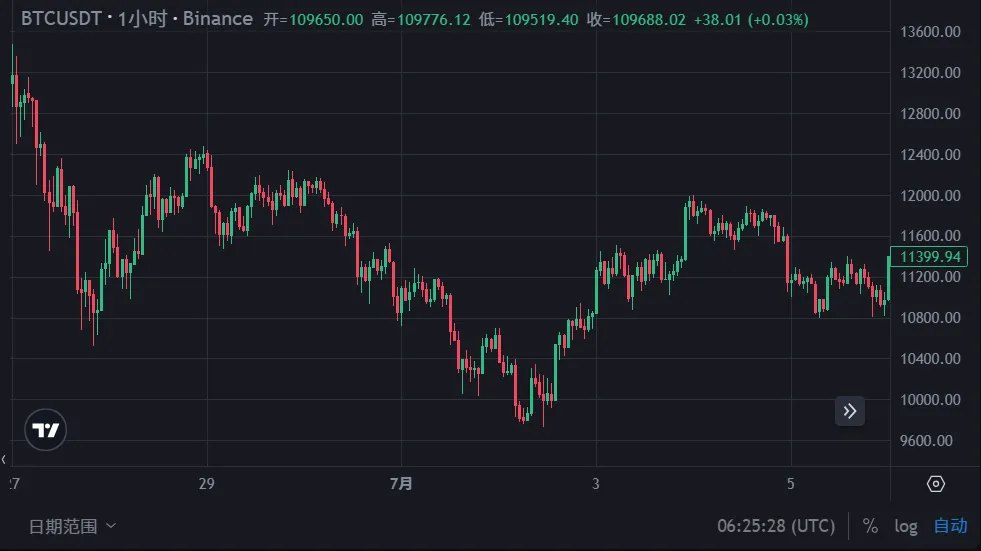
Task: Expand the 日期范围 date range dropdown
Action: [x=72, y=526]
